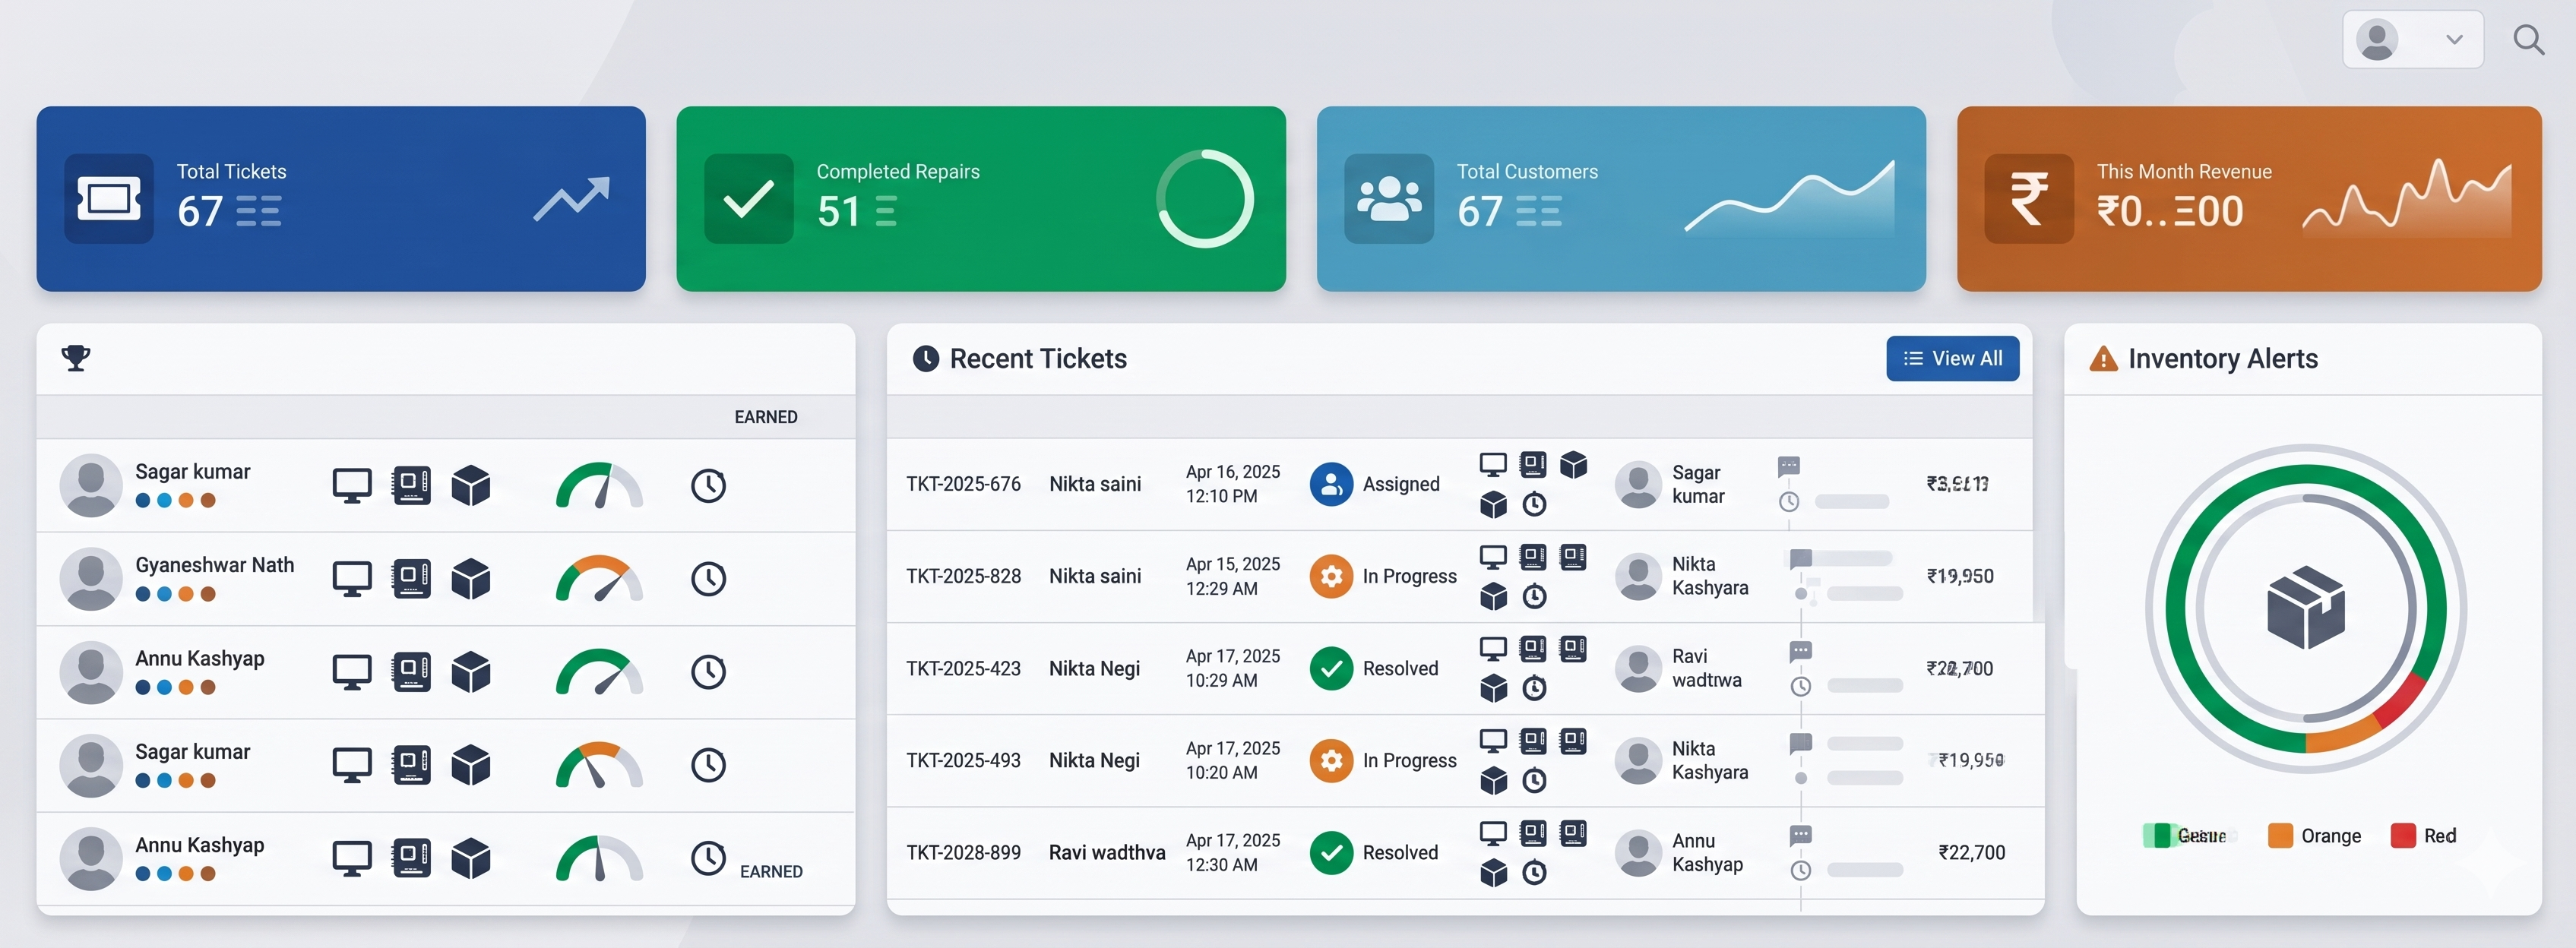2576x948 pixels.
Task: Click the Inventory Alerts warning triangle icon
Action: (x=2103, y=358)
